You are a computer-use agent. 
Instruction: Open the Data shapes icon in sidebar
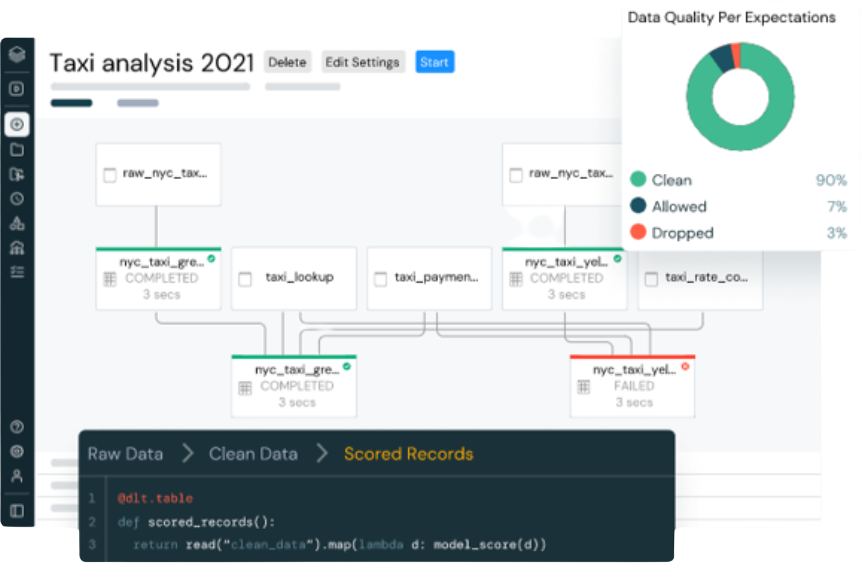click(x=17, y=223)
